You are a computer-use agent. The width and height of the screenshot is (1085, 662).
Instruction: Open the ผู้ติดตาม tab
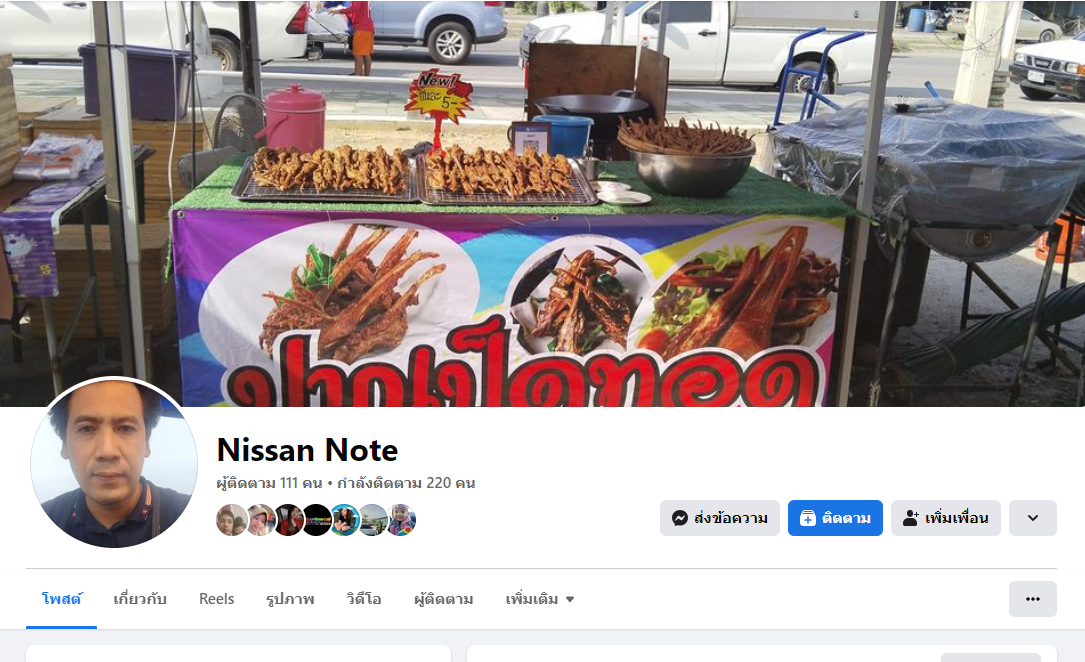pyautogui.click(x=444, y=599)
